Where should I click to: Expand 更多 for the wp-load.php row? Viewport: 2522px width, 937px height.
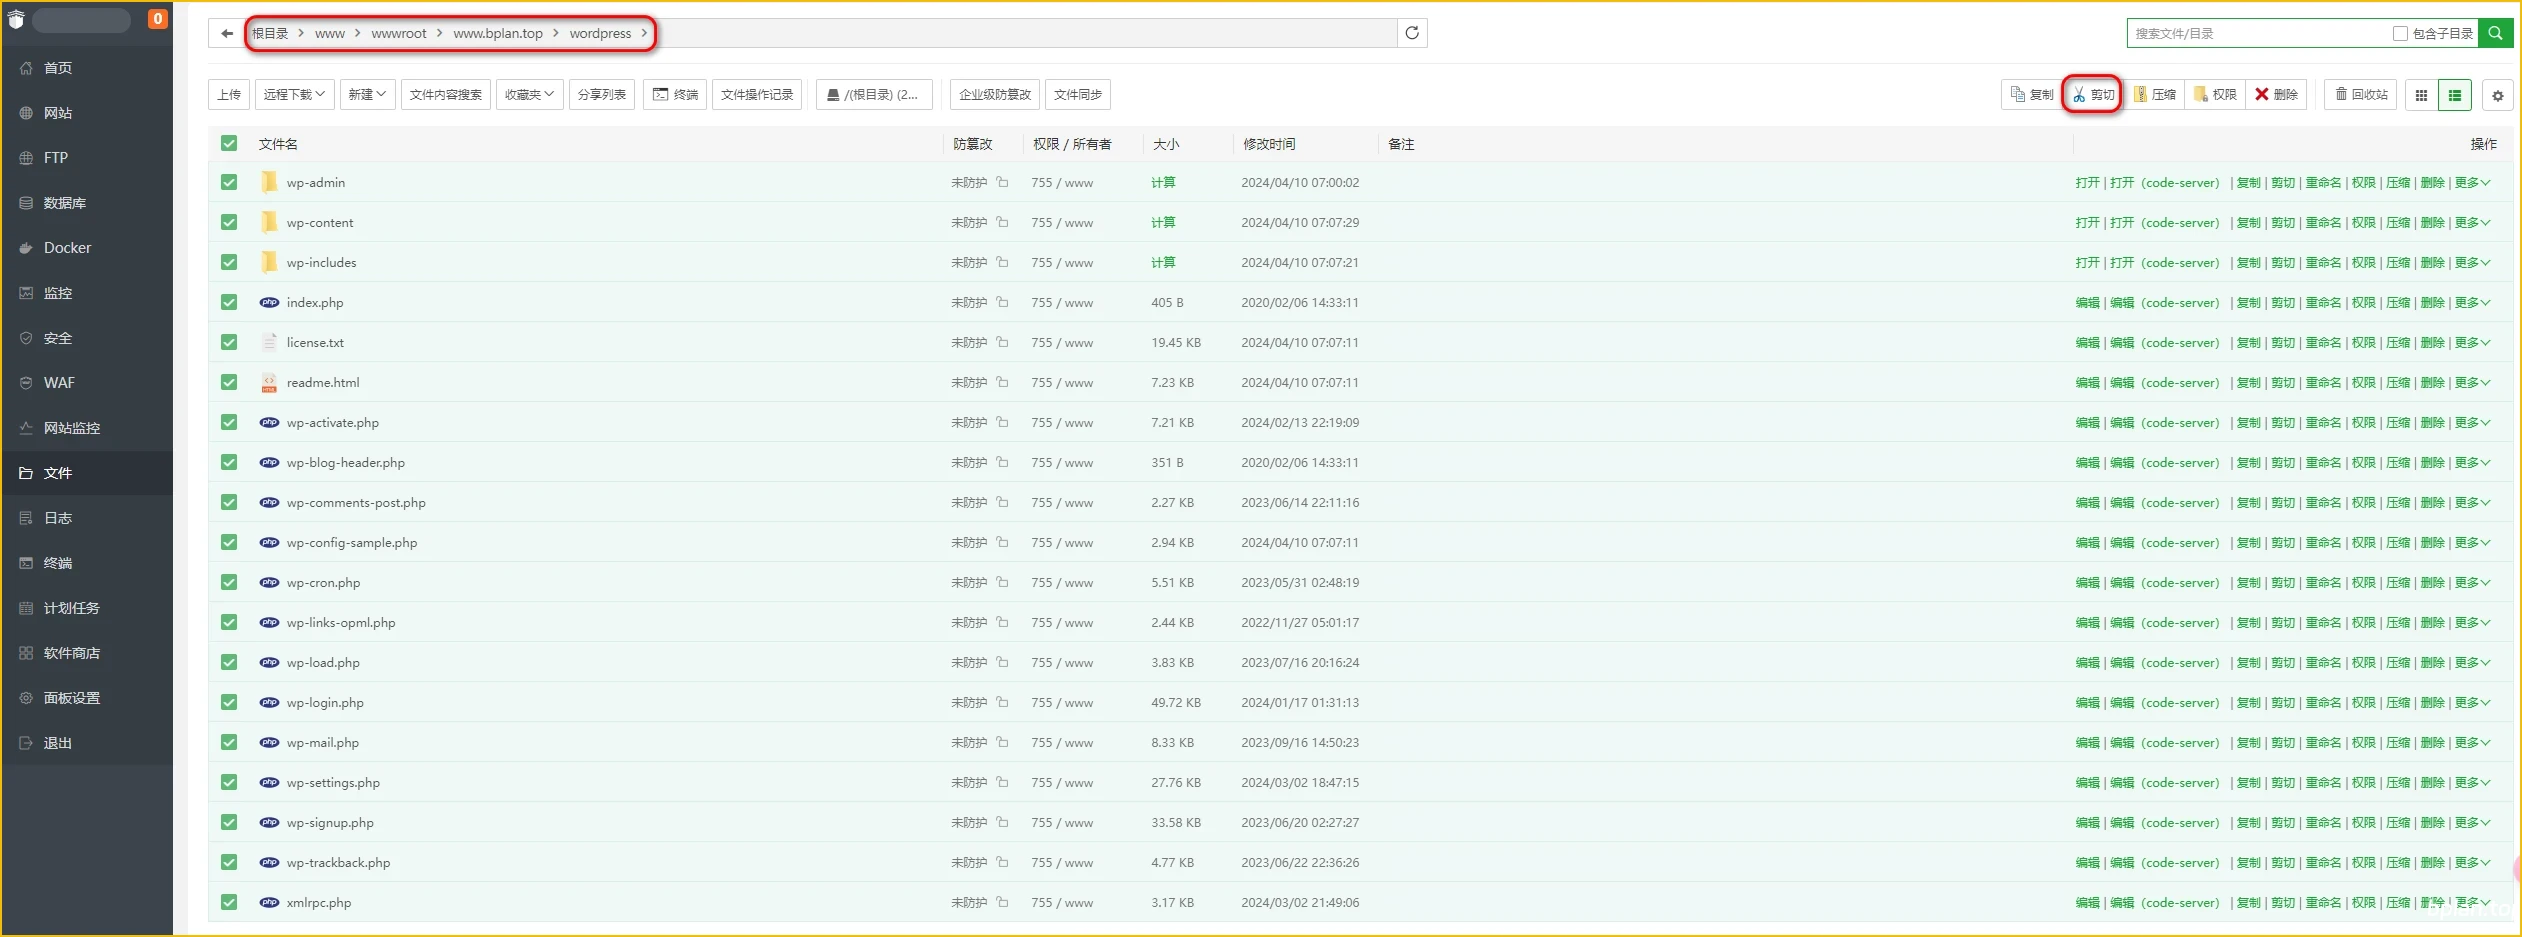(2472, 662)
